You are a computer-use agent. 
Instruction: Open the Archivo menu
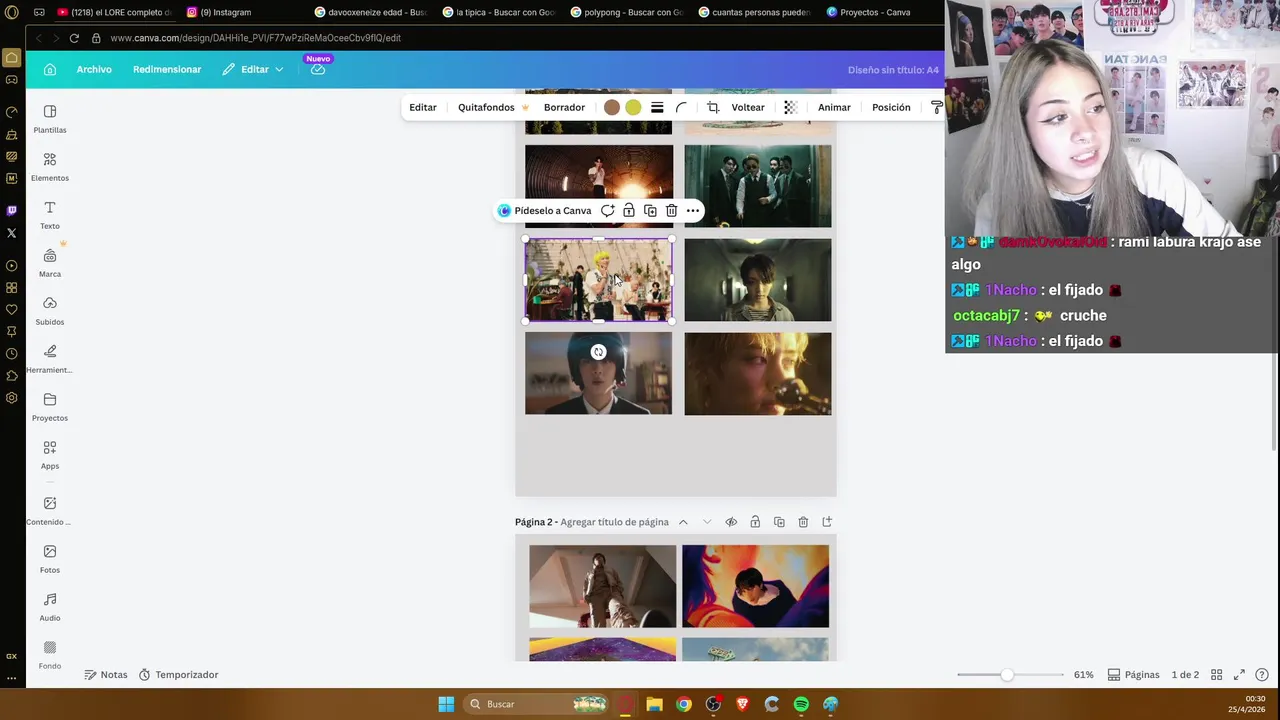click(x=94, y=69)
